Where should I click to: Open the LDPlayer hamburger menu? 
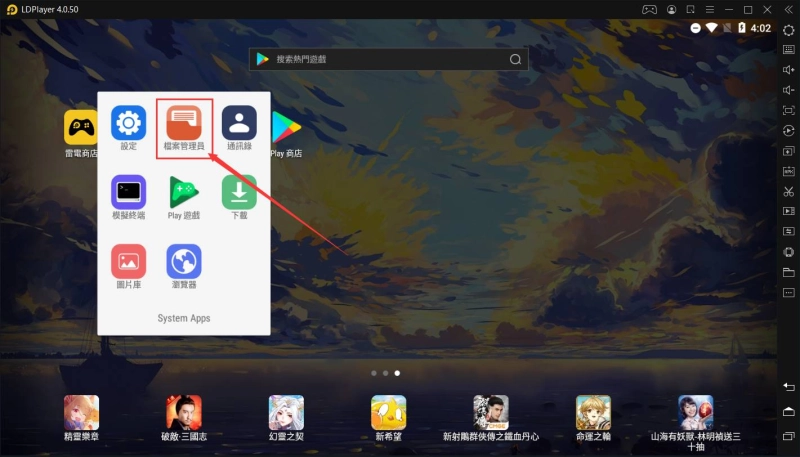pyautogui.click(x=709, y=9)
